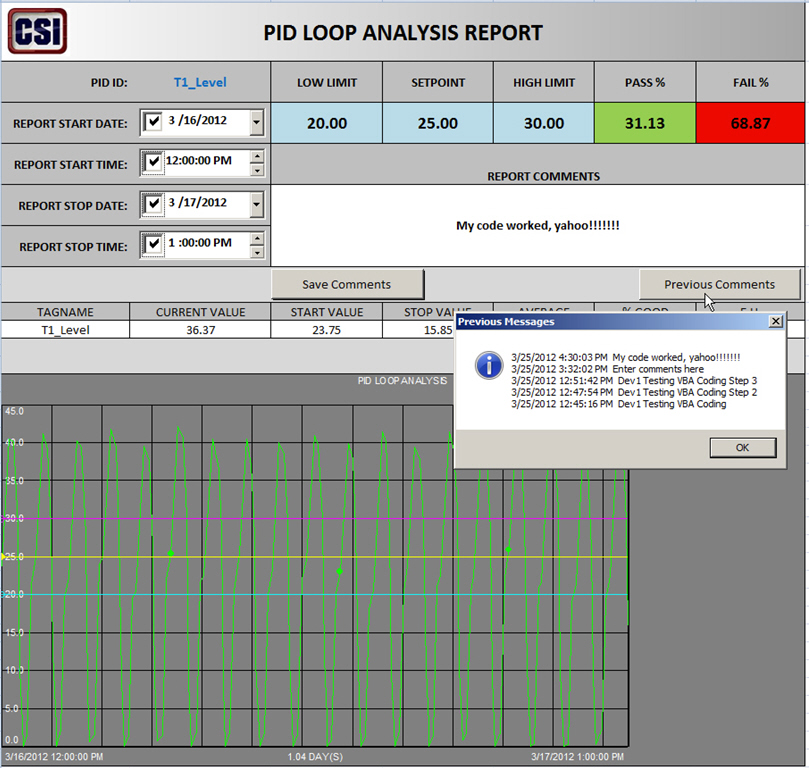Decrease Report Start Time with down arrow
This screenshot has width=809, height=768.
(x=257, y=169)
